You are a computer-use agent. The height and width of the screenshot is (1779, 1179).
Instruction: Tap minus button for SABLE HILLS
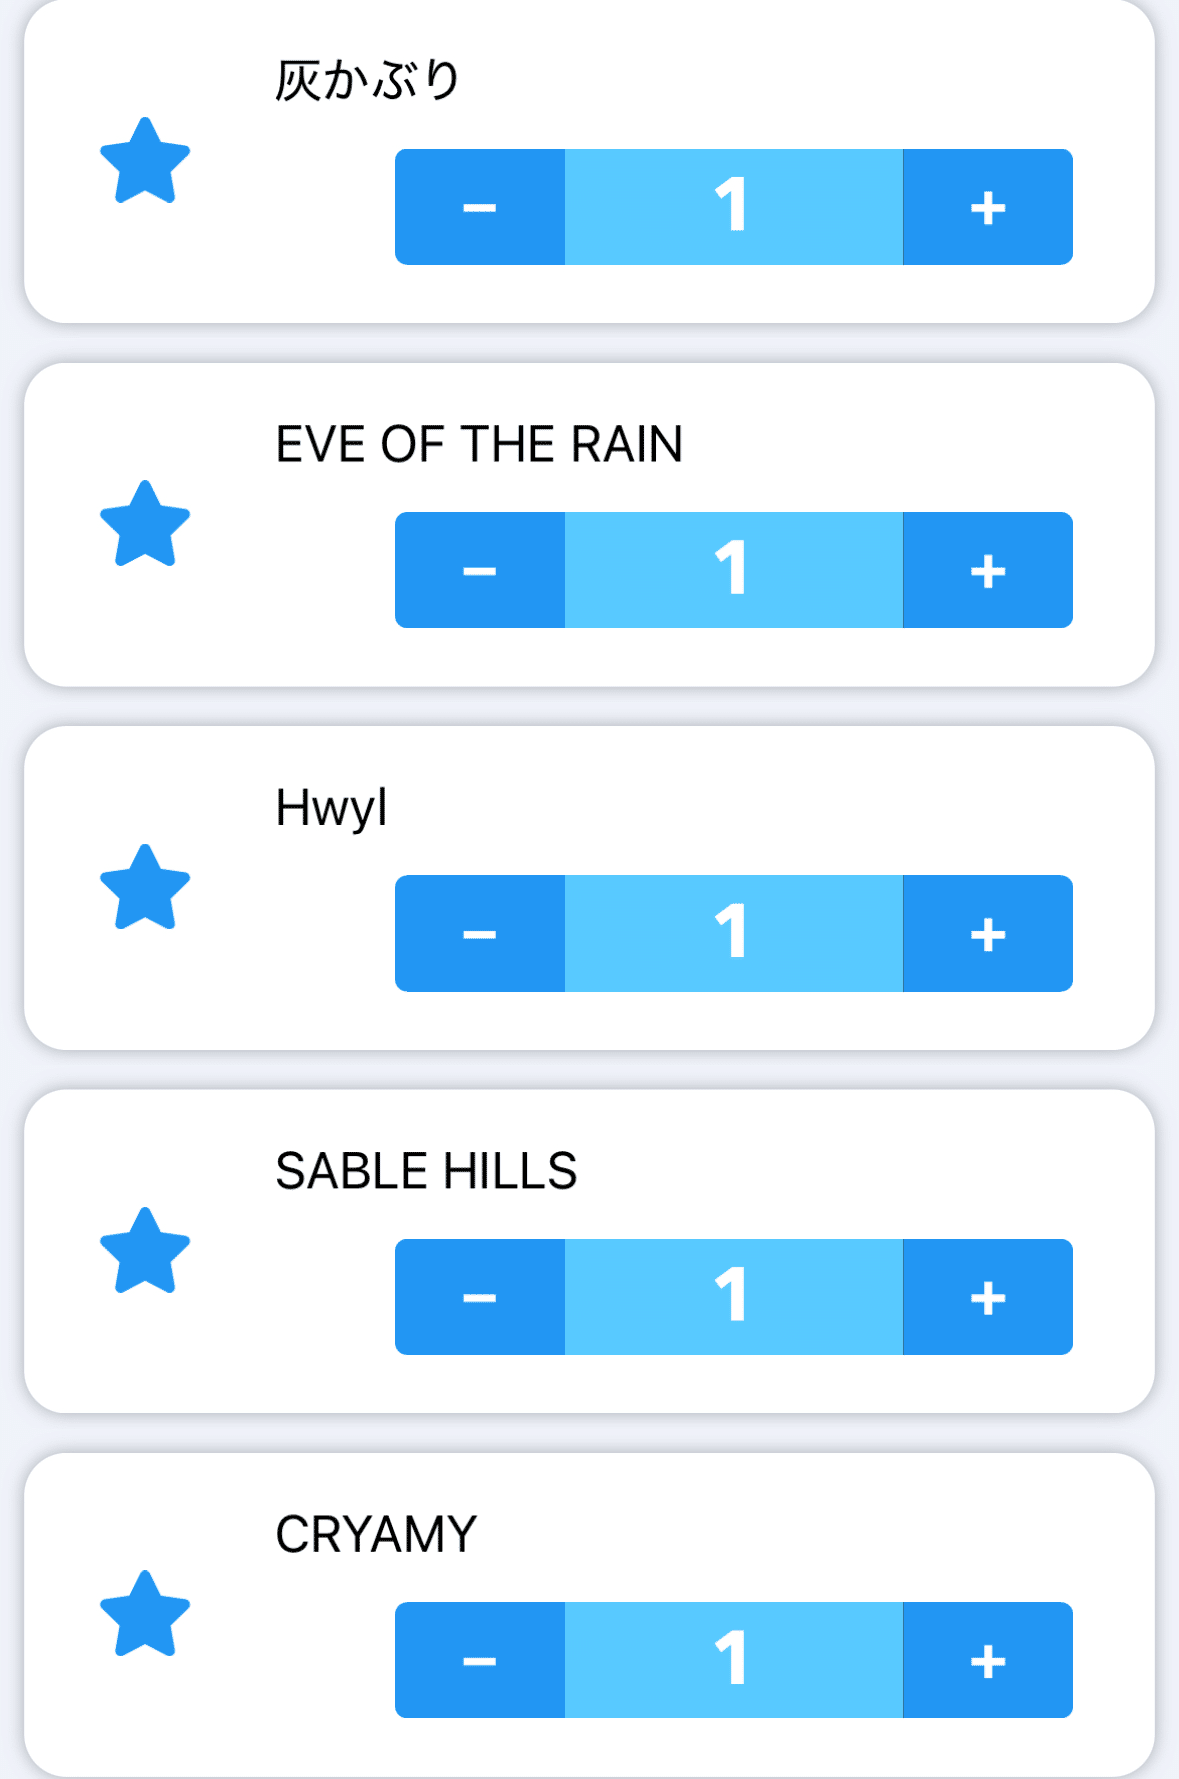(x=480, y=1297)
